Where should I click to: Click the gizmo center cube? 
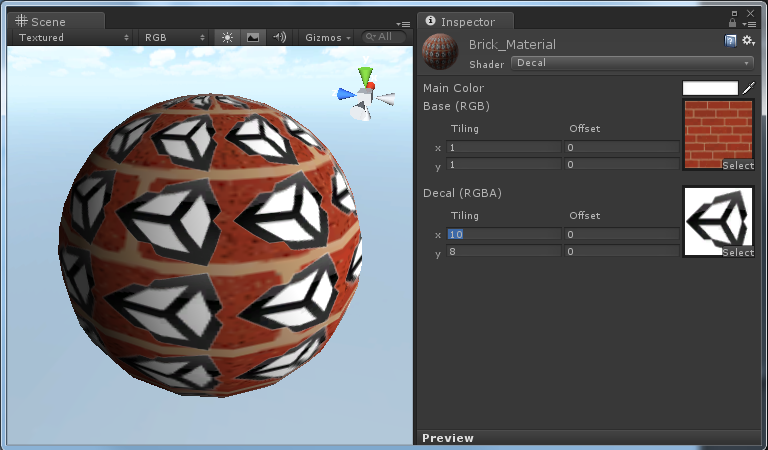pyautogui.click(x=364, y=96)
